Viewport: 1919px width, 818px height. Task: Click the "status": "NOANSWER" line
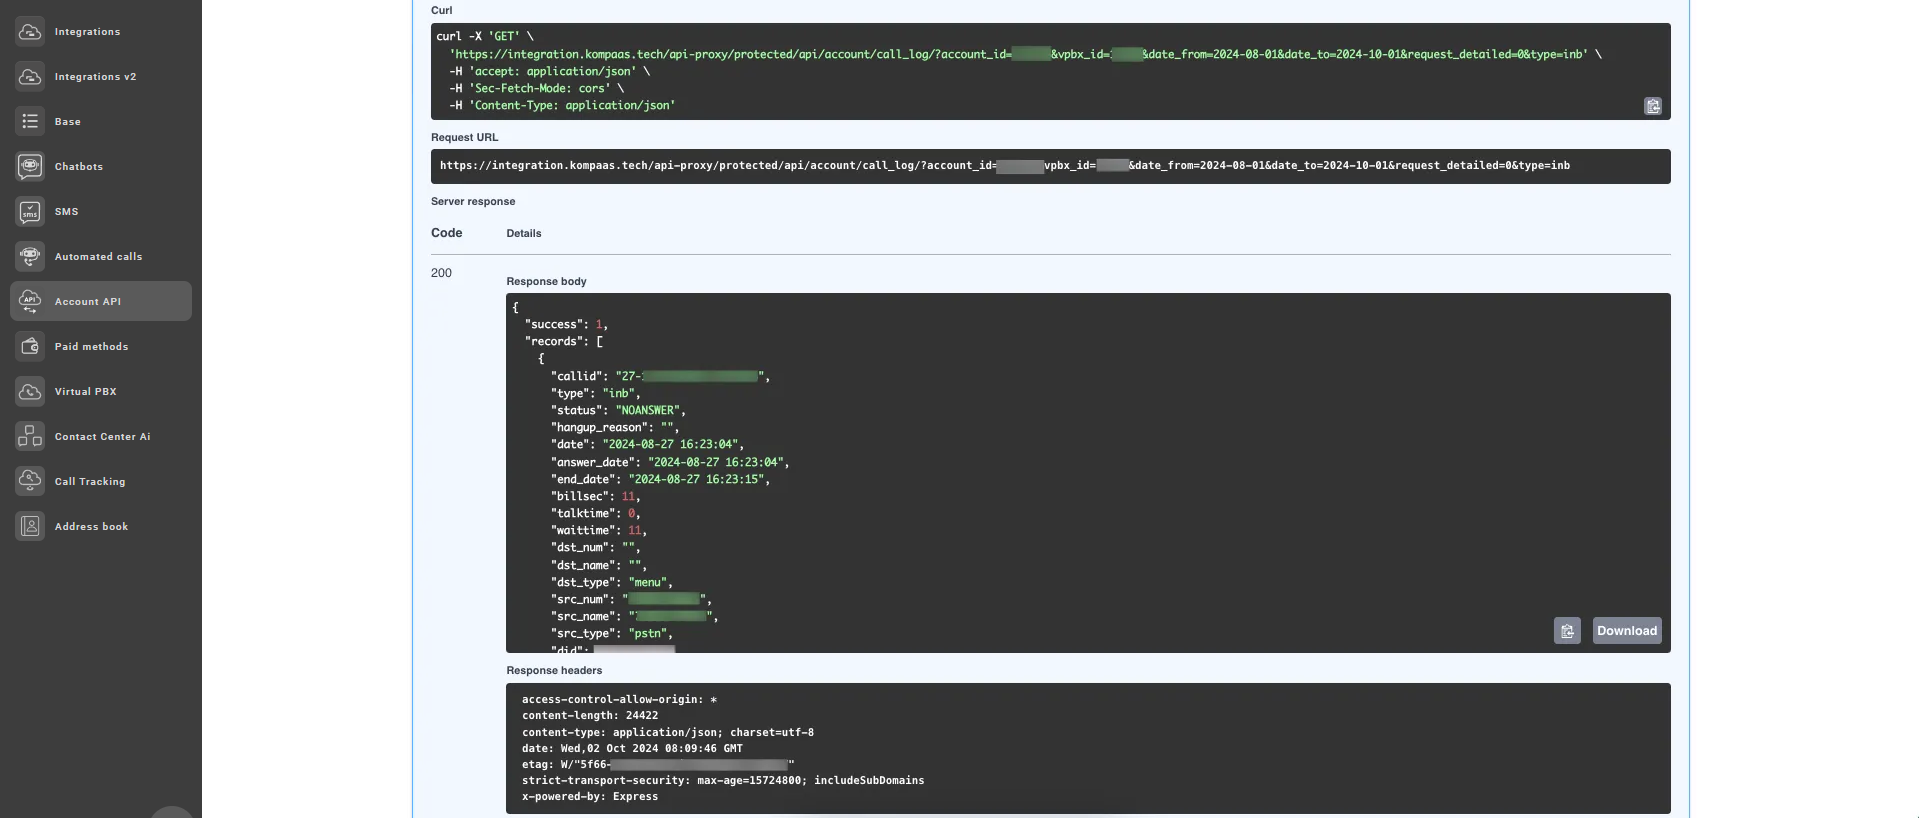click(x=618, y=410)
